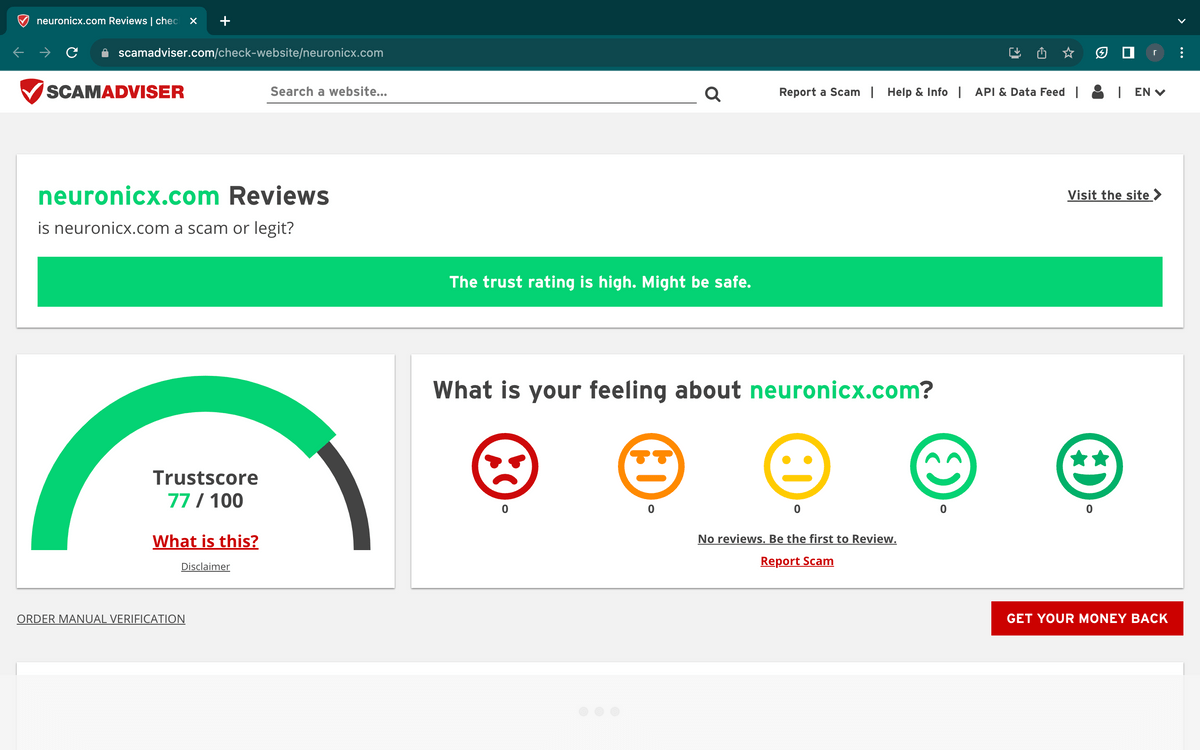Open Help & Info menu

click(917, 92)
